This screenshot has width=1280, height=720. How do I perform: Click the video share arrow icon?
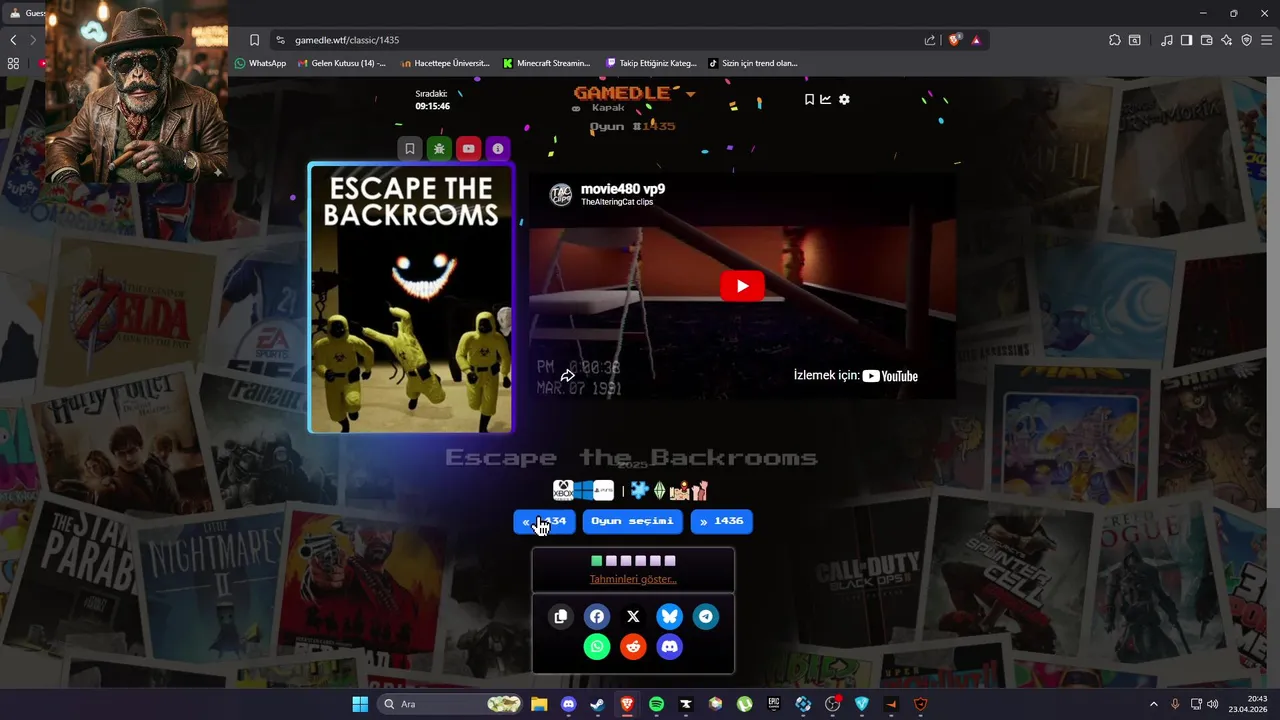coord(567,376)
